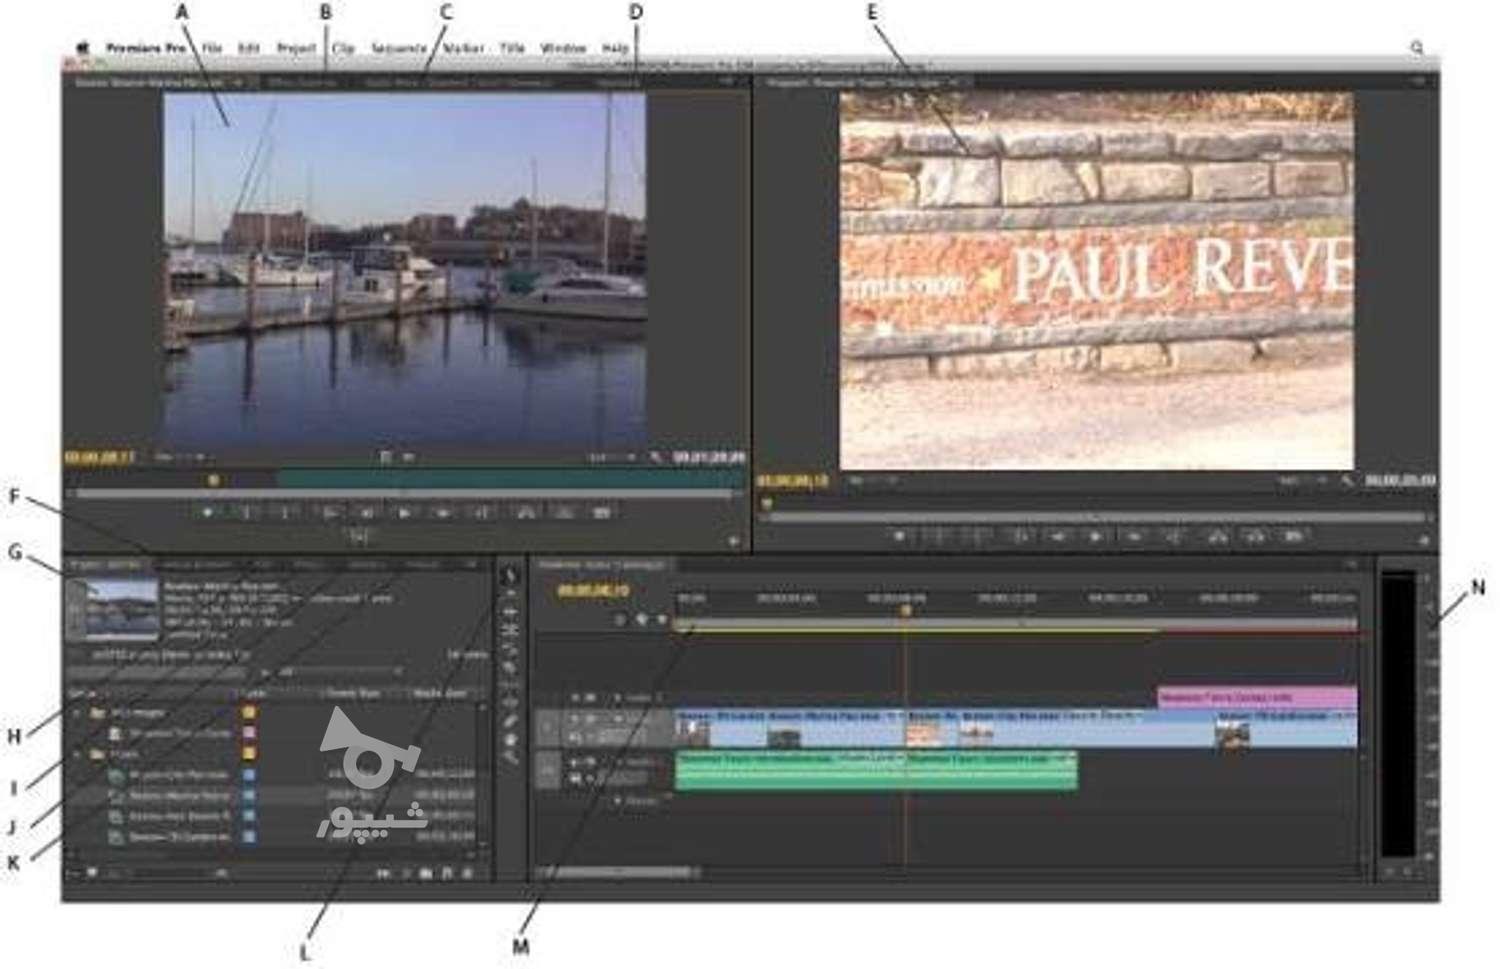Toggle the Video 2 track output eye
Viewport: 1500px width, 969px height.
(576, 697)
